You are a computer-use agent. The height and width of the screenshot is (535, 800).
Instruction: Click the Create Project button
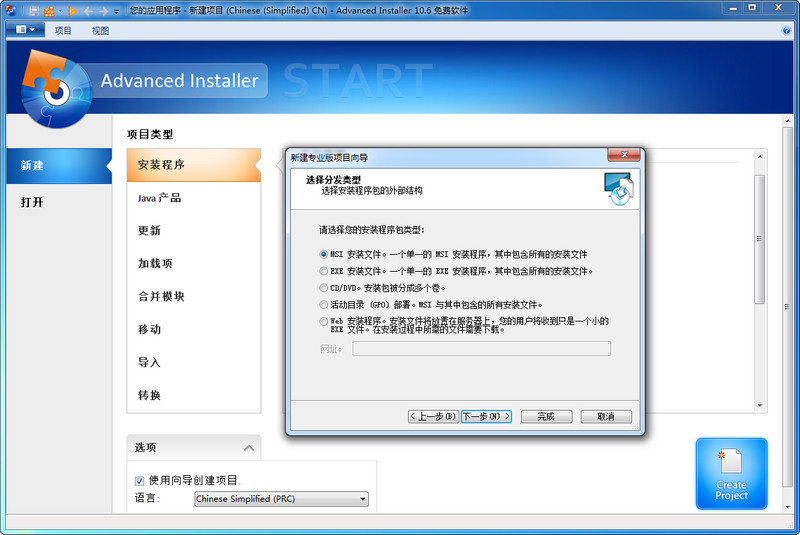pos(731,474)
